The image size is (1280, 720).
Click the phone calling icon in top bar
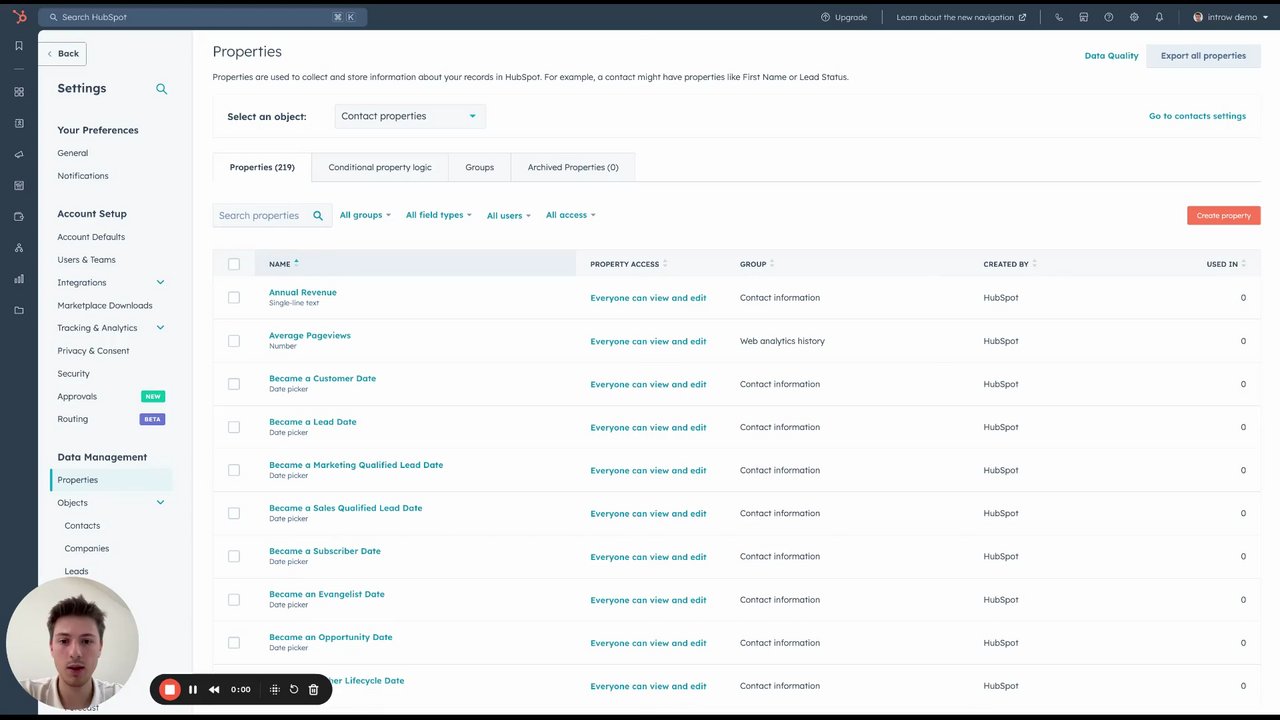[x=1059, y=17]
